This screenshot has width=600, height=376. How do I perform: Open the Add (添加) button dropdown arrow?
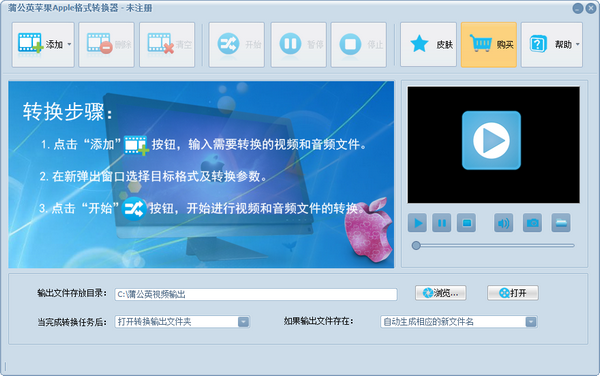coord(69,44)
